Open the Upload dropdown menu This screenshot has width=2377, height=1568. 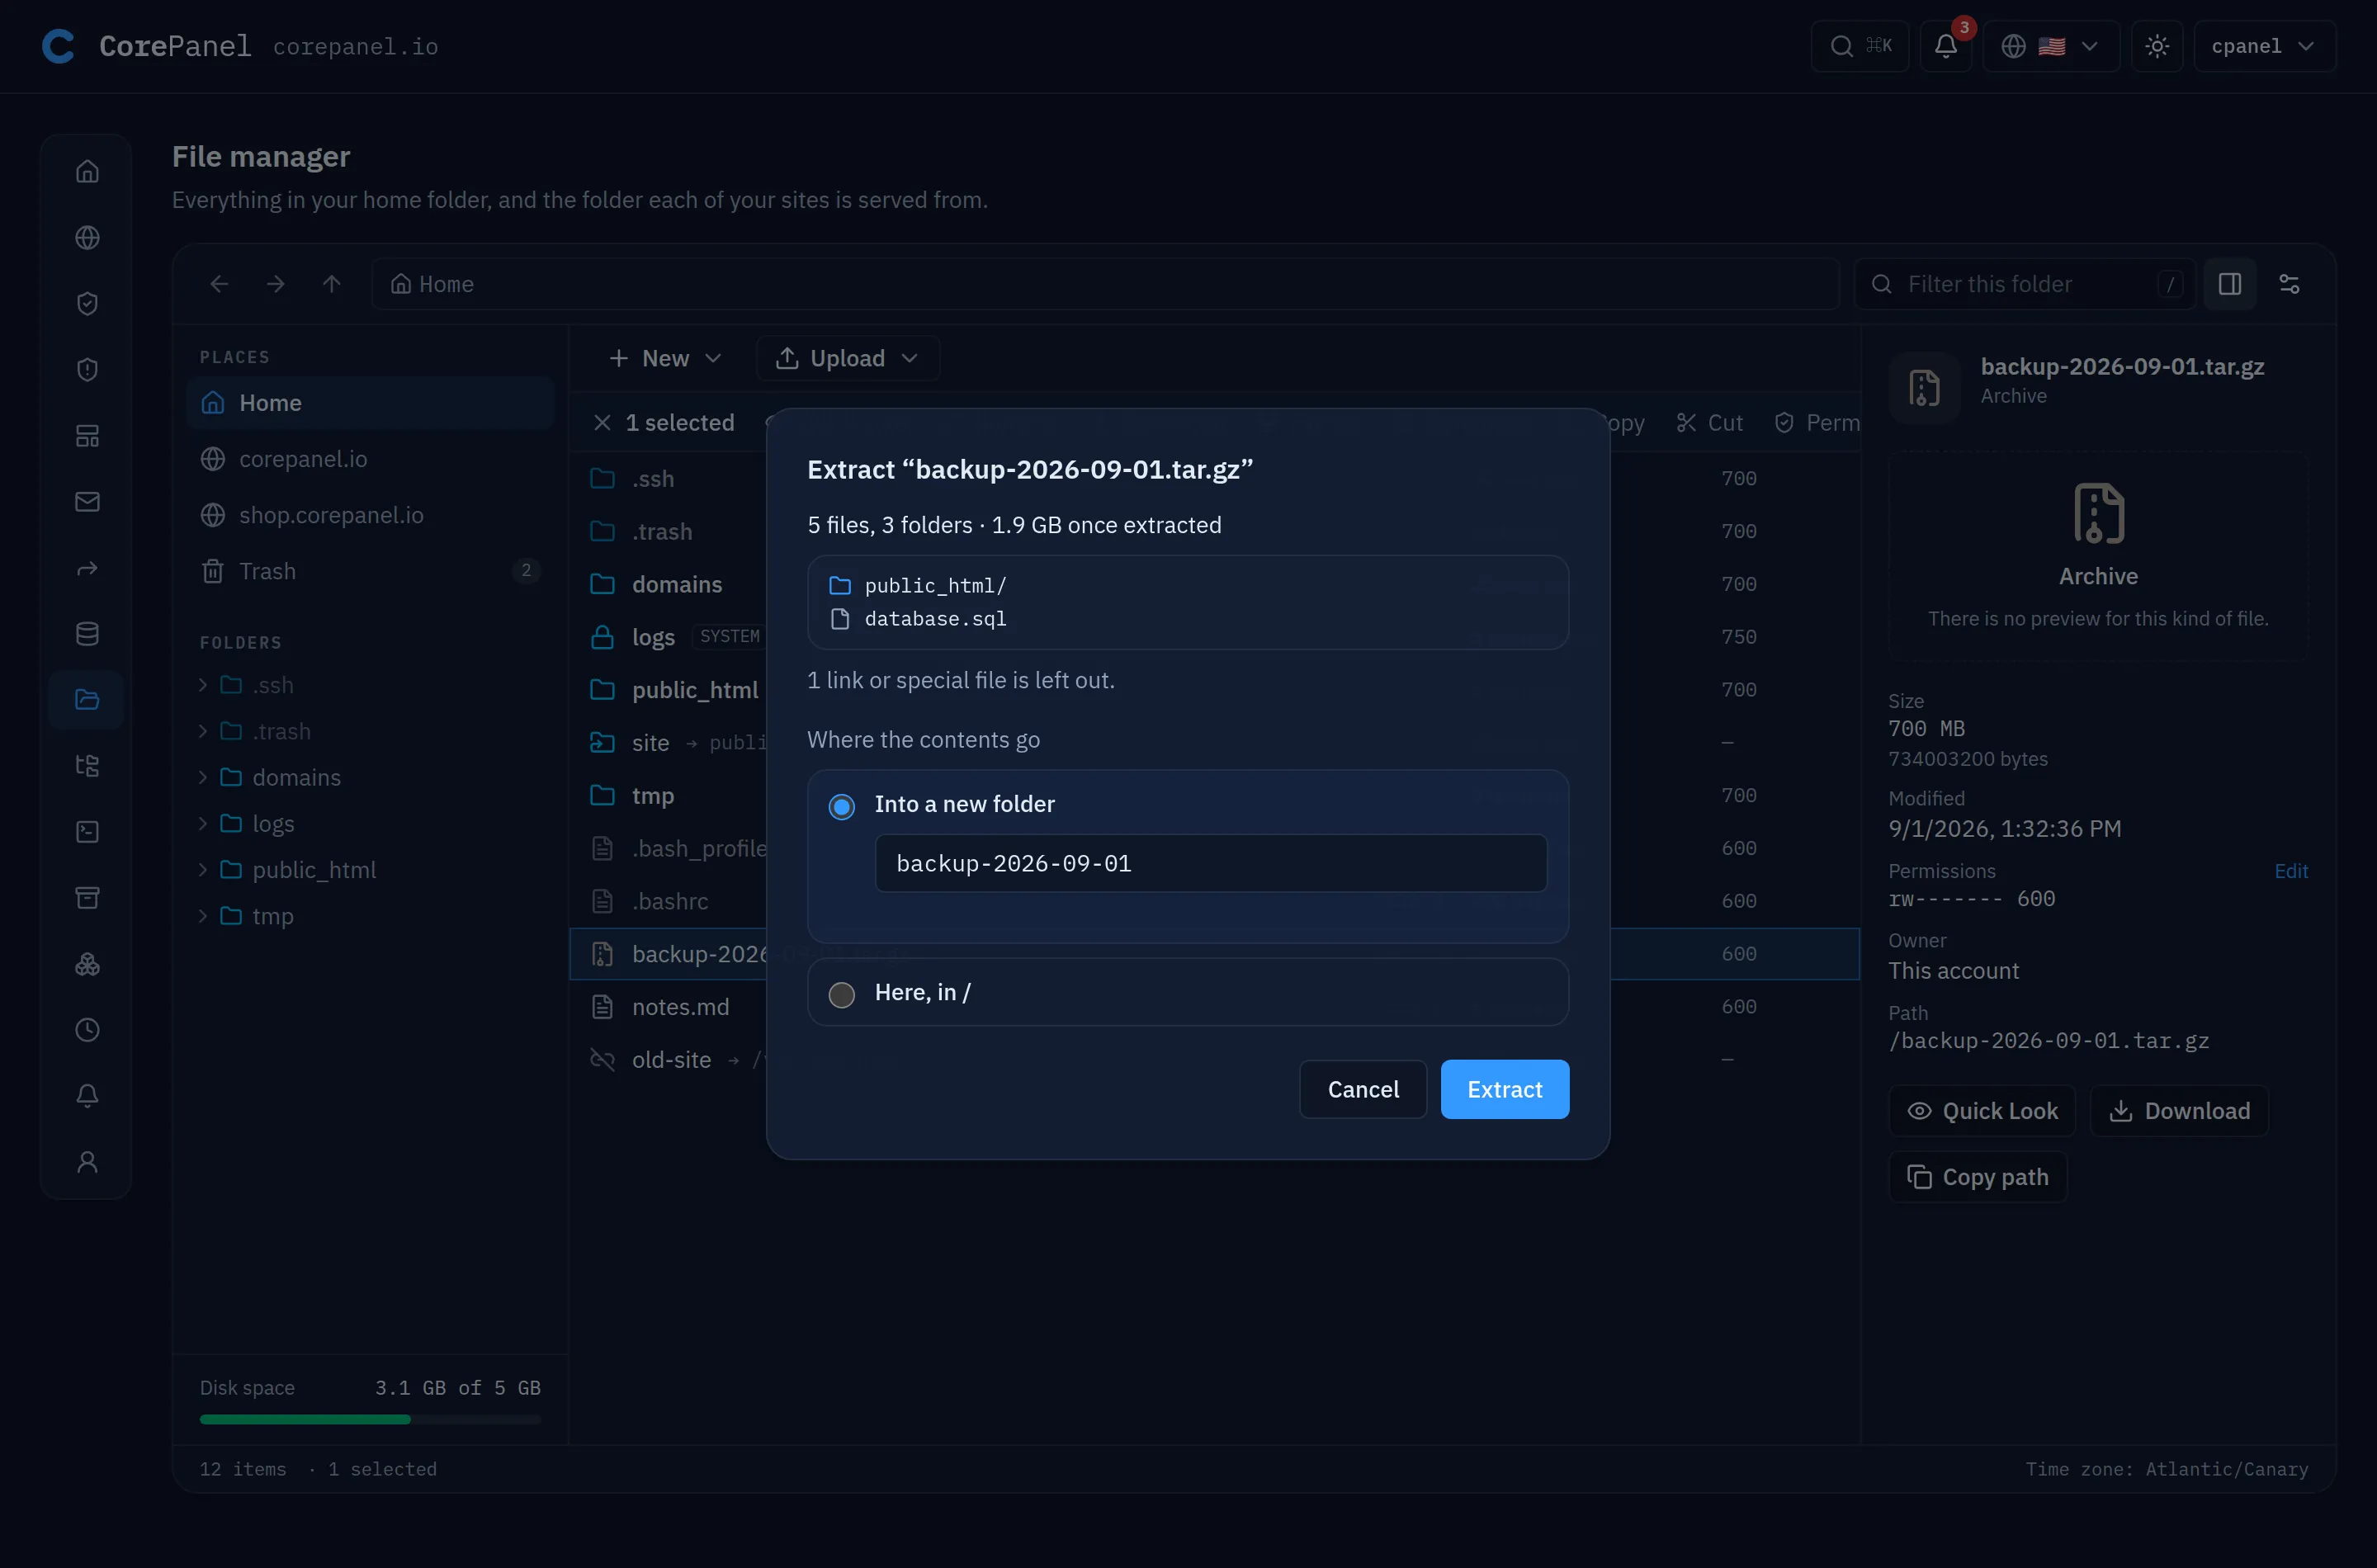coord(847,358)
